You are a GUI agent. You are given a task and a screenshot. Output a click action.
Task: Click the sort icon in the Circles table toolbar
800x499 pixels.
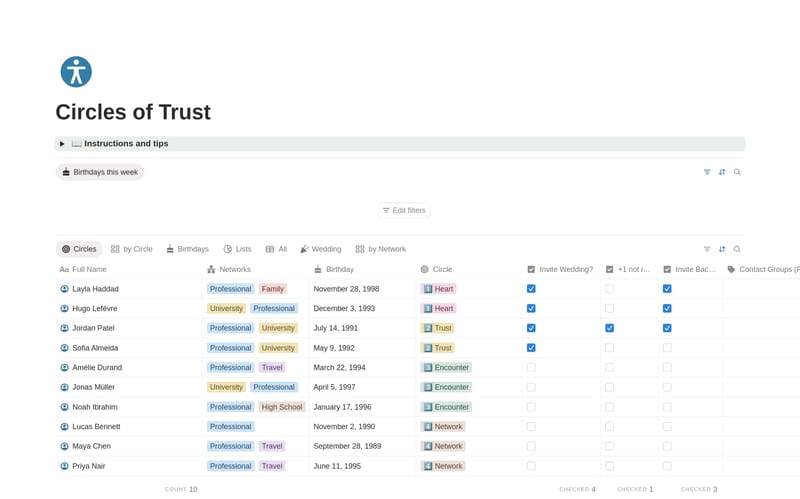click(x=722, y=249)
